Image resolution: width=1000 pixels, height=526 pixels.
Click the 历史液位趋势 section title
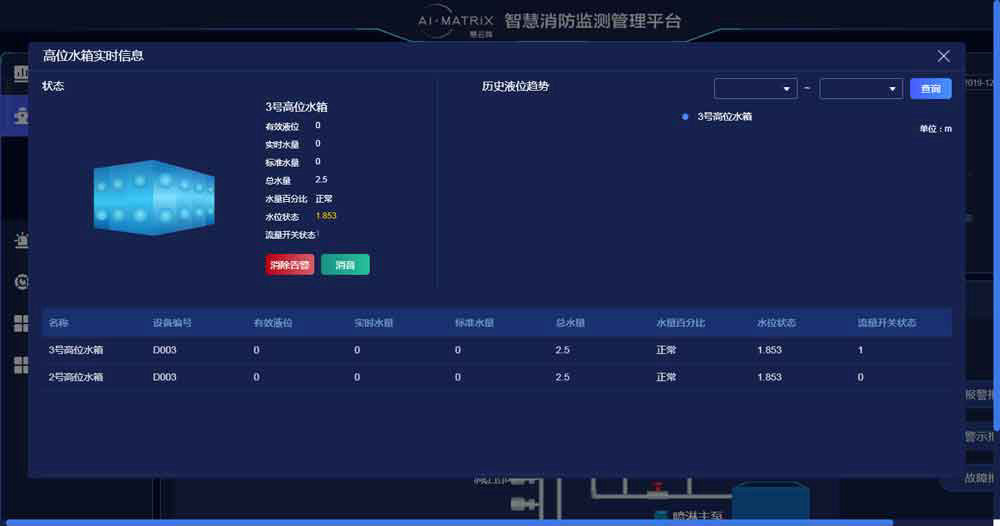click(x=515, y=86)
